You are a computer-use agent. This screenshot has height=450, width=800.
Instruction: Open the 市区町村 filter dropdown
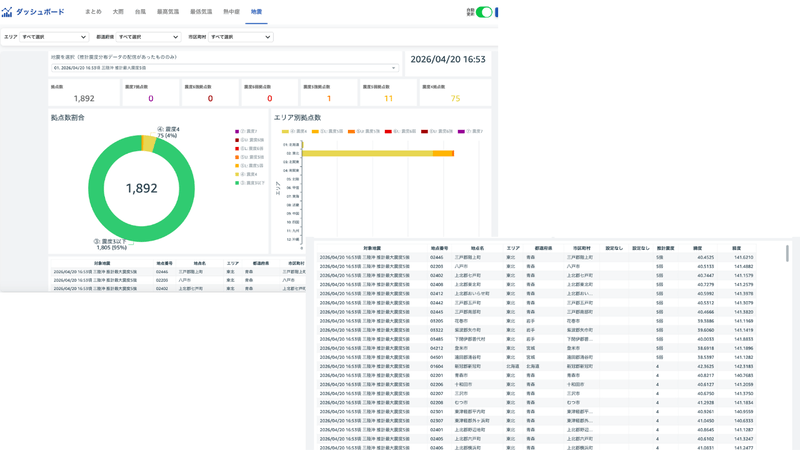(x=240, y=37)
